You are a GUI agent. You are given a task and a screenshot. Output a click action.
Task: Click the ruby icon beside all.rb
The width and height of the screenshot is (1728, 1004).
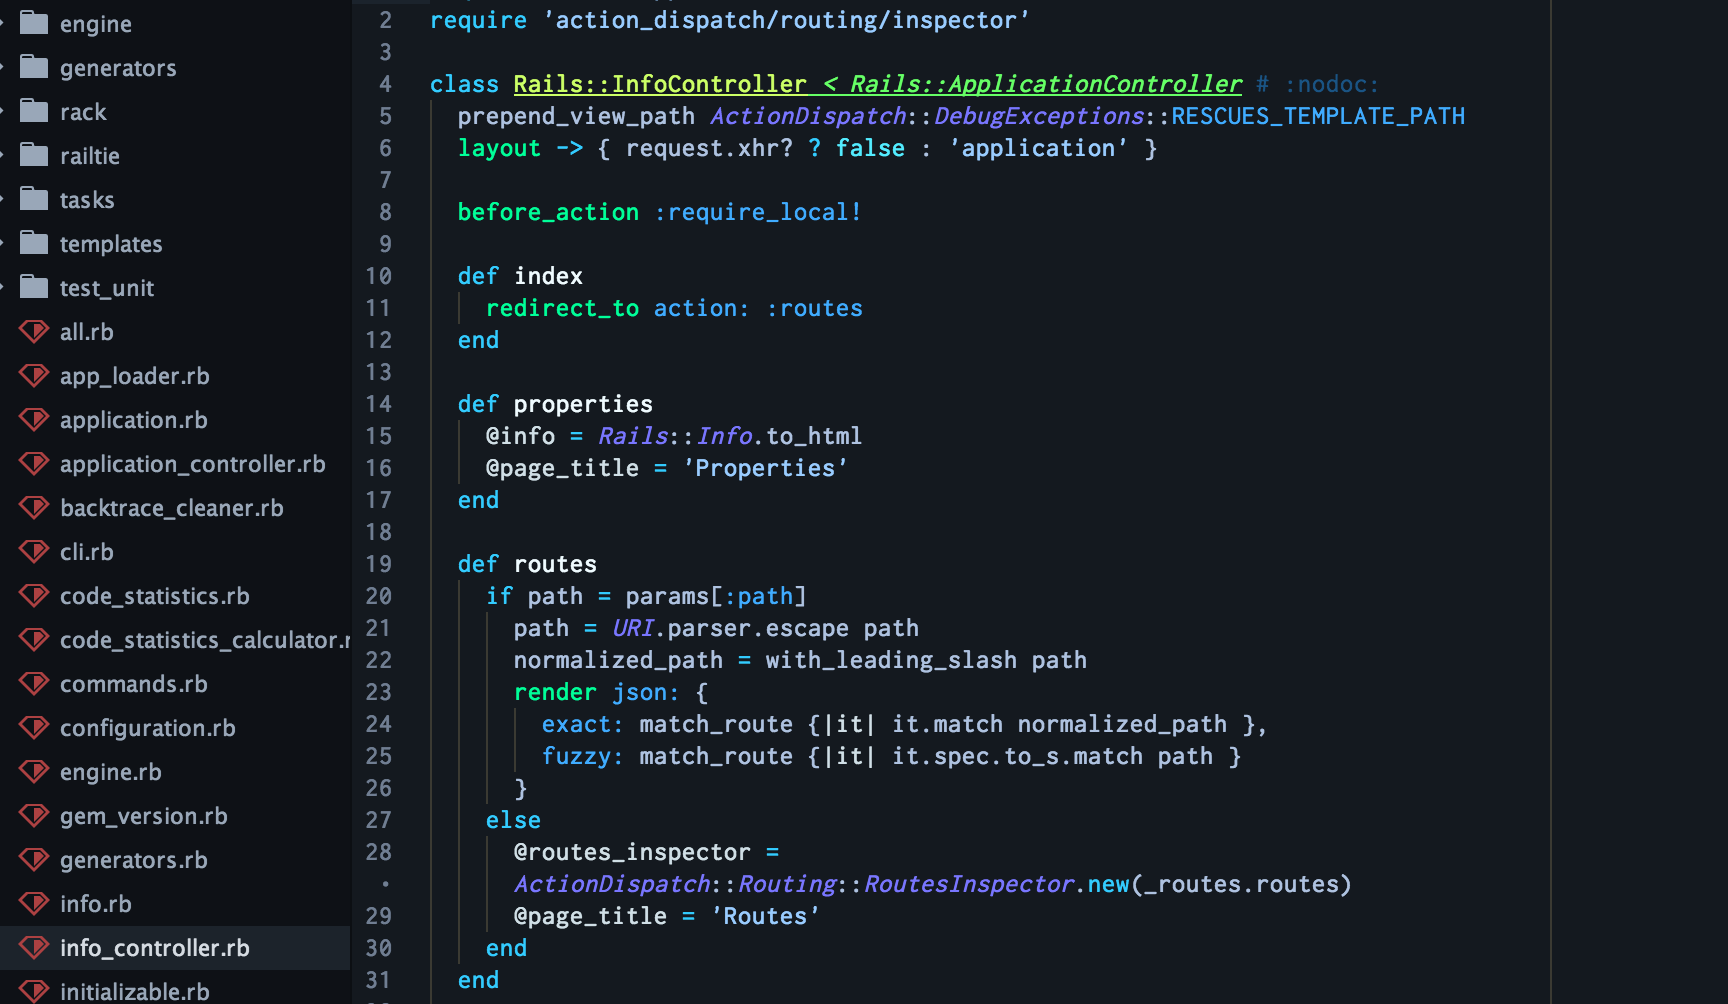34,331
